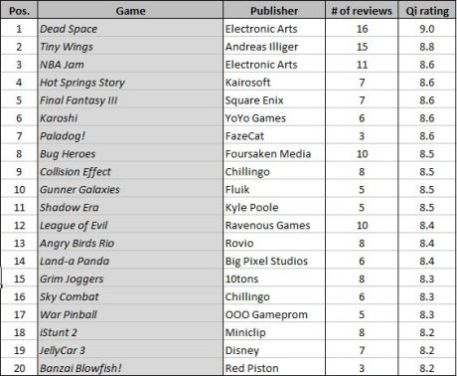
Task: Click the Square Enix publisher cell
Action: point(274,100)
